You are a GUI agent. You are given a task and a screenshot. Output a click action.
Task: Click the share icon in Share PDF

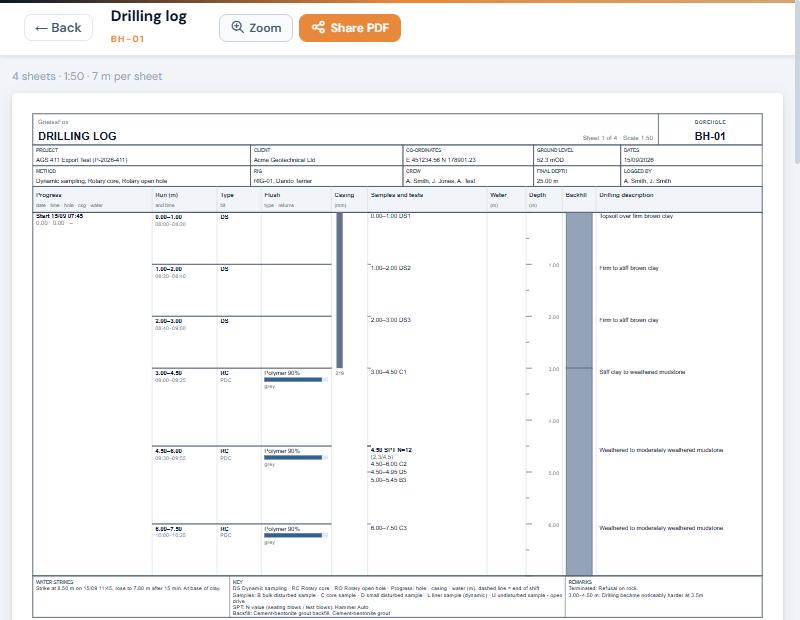click(318, 27)
